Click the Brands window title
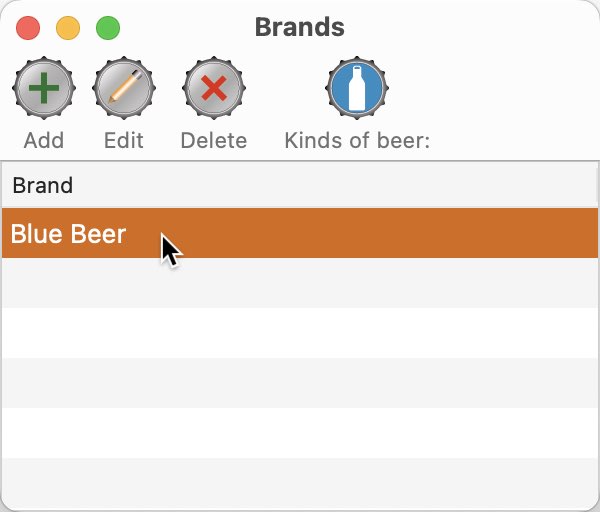This screenshot has height=512, width=600. (x=300, y=27)
